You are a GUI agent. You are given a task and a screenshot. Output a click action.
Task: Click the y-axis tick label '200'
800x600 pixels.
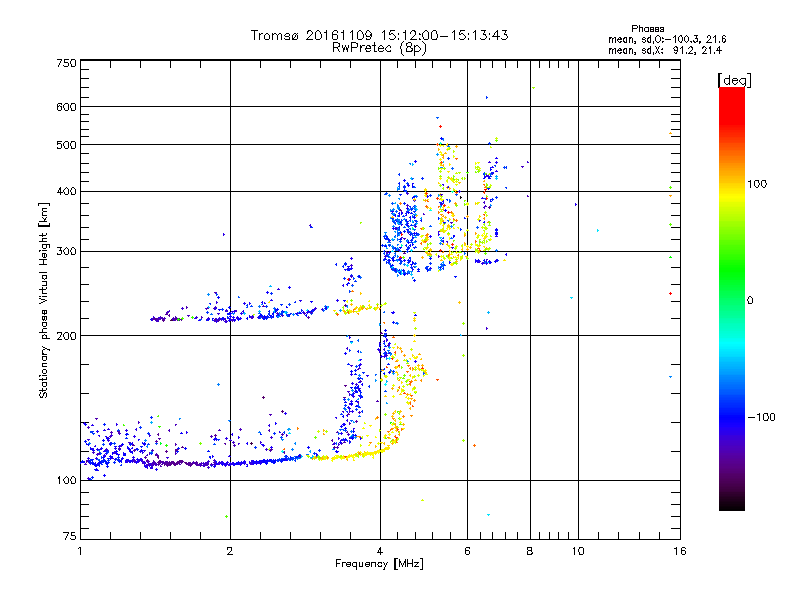[x=67, y=336]
